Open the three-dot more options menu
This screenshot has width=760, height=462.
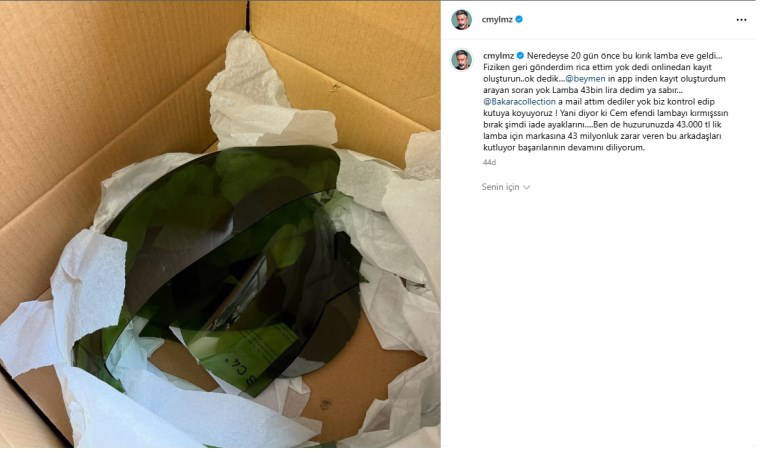[x=741, y=20]
